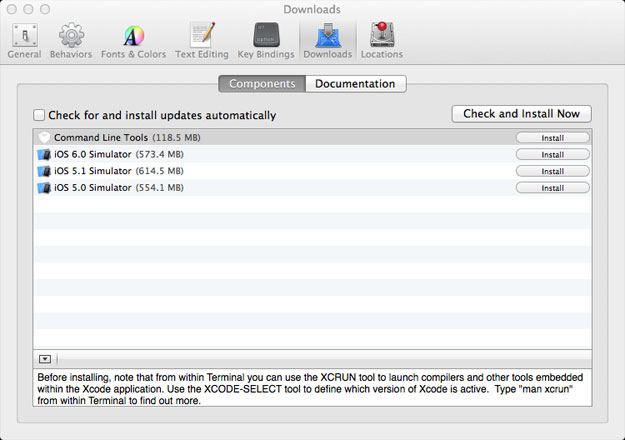Open the Behaviors gear preferences
The width and height of the screenshot is (625, 440).
[71, 41]
